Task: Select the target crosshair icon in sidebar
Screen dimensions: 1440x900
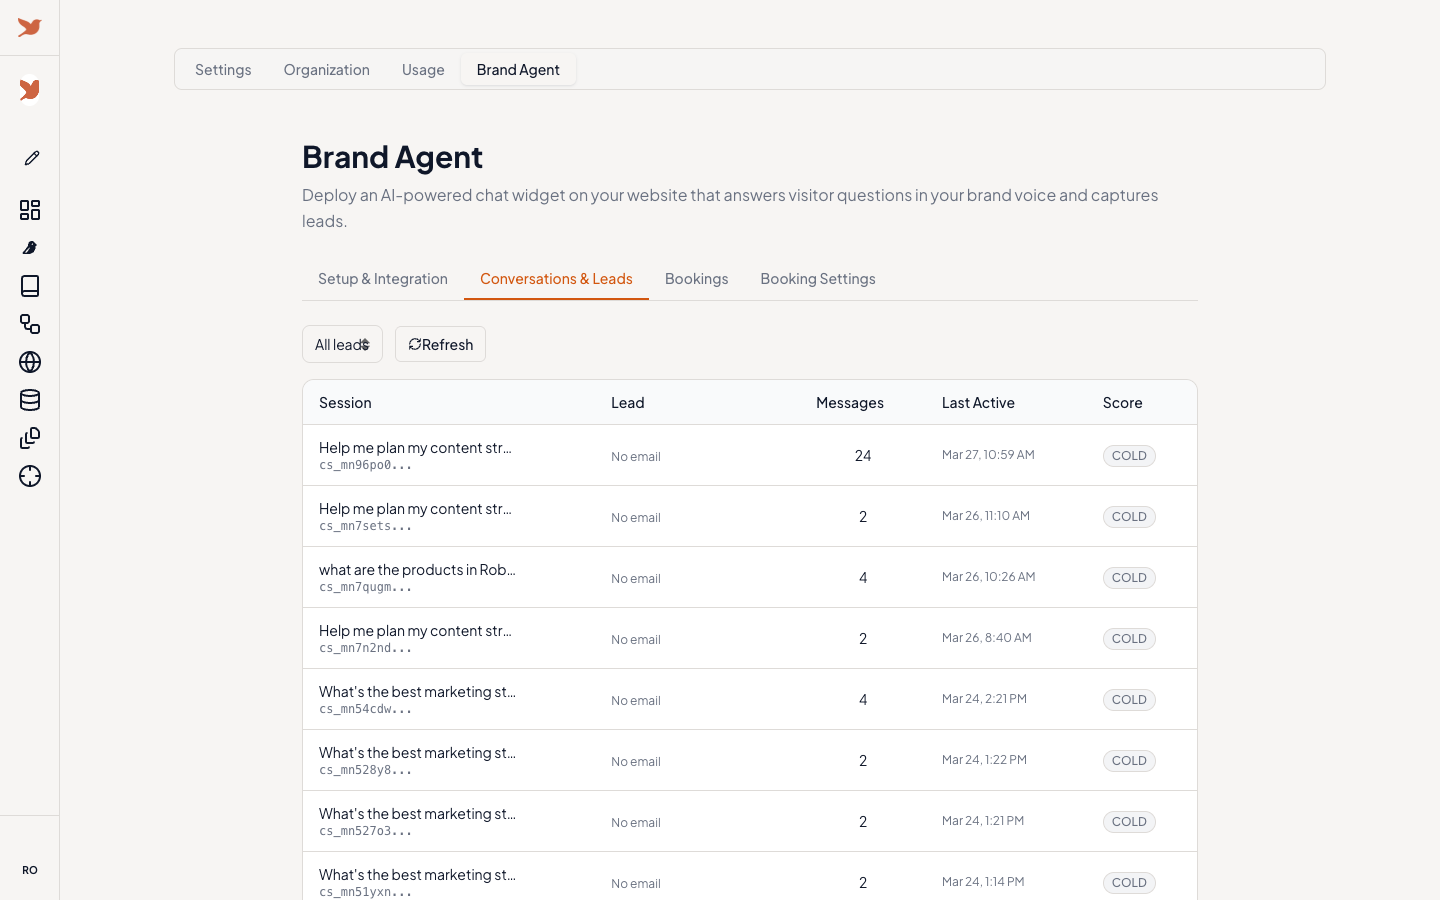Action: tap(30, 477)
